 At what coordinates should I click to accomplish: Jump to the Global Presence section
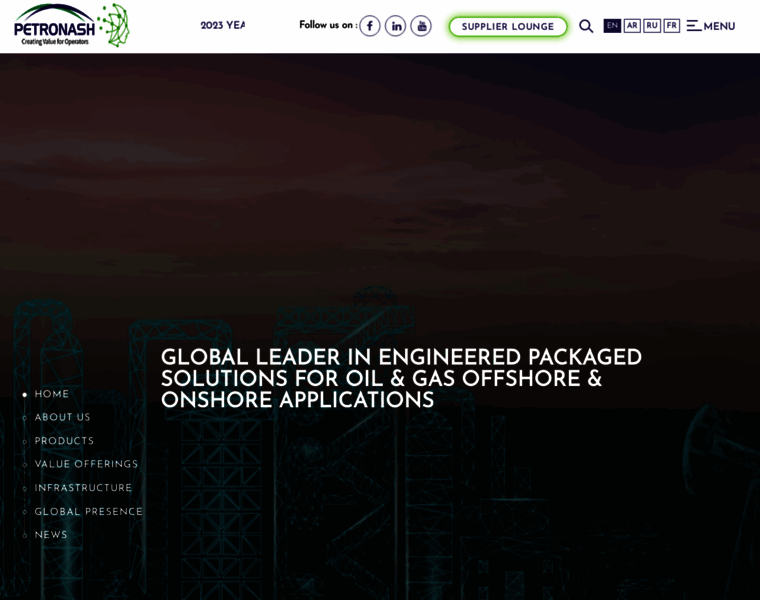(x=88, y=512)
